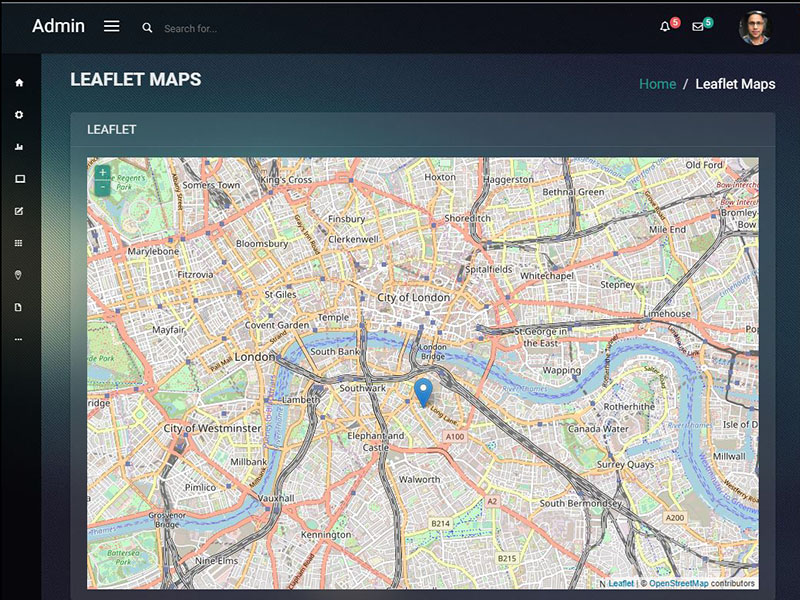Zoom in the map with plus button
Screen dimensions: 800x600
(103, 172)
